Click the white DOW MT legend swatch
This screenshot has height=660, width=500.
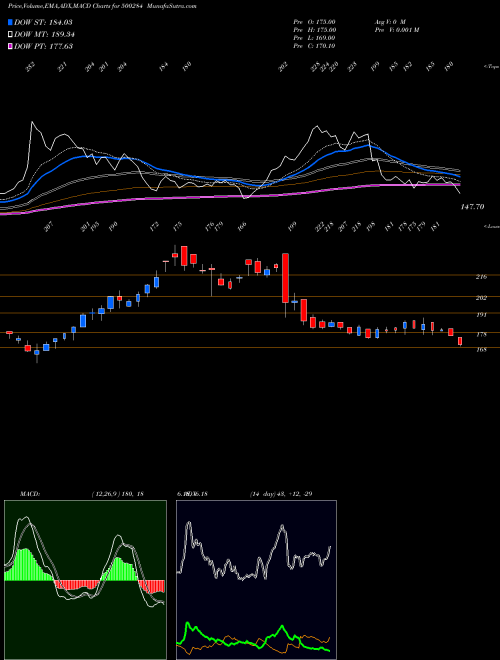pos(10,34)
